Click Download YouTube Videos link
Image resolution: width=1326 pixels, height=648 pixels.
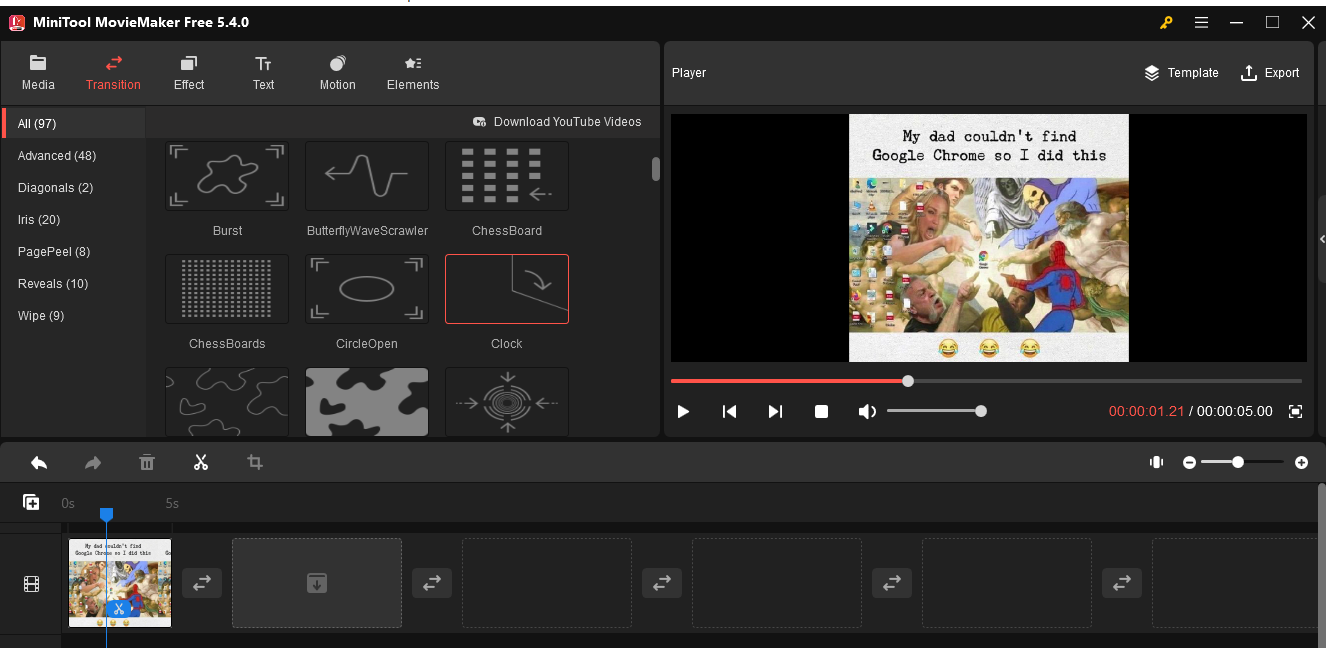click(x=557, y=122)
